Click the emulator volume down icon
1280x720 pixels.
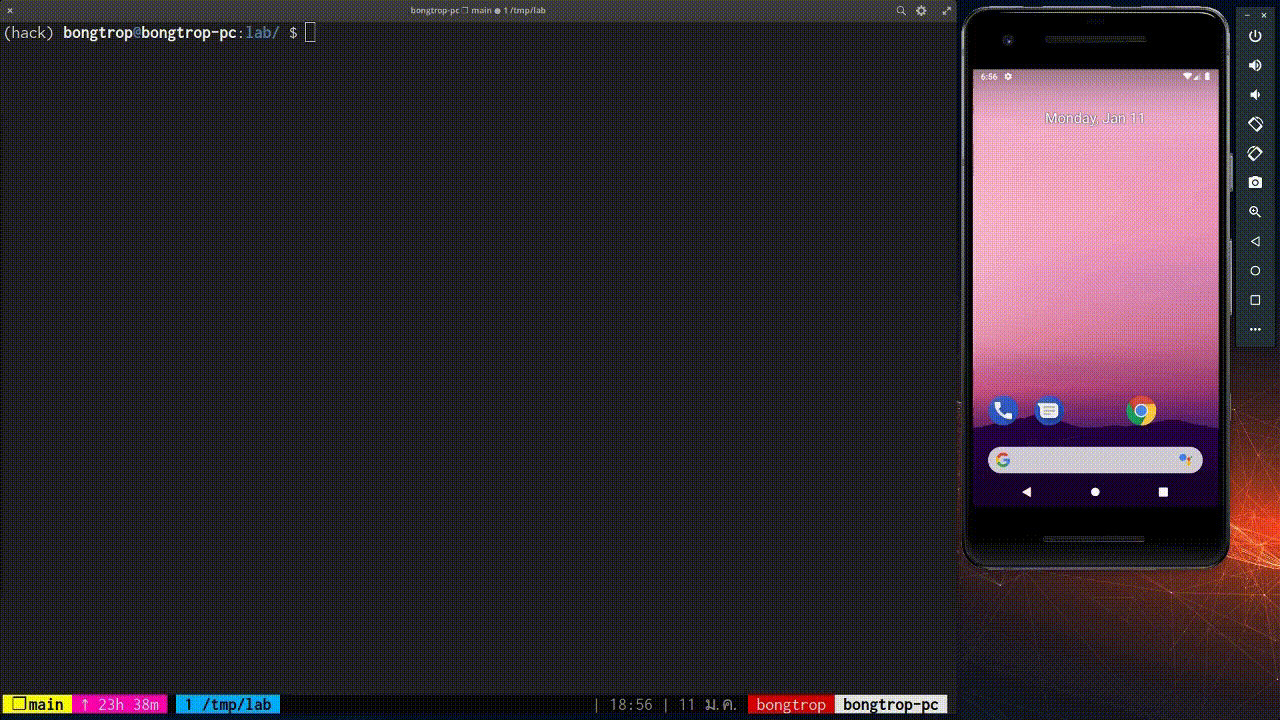(1255, 95)
